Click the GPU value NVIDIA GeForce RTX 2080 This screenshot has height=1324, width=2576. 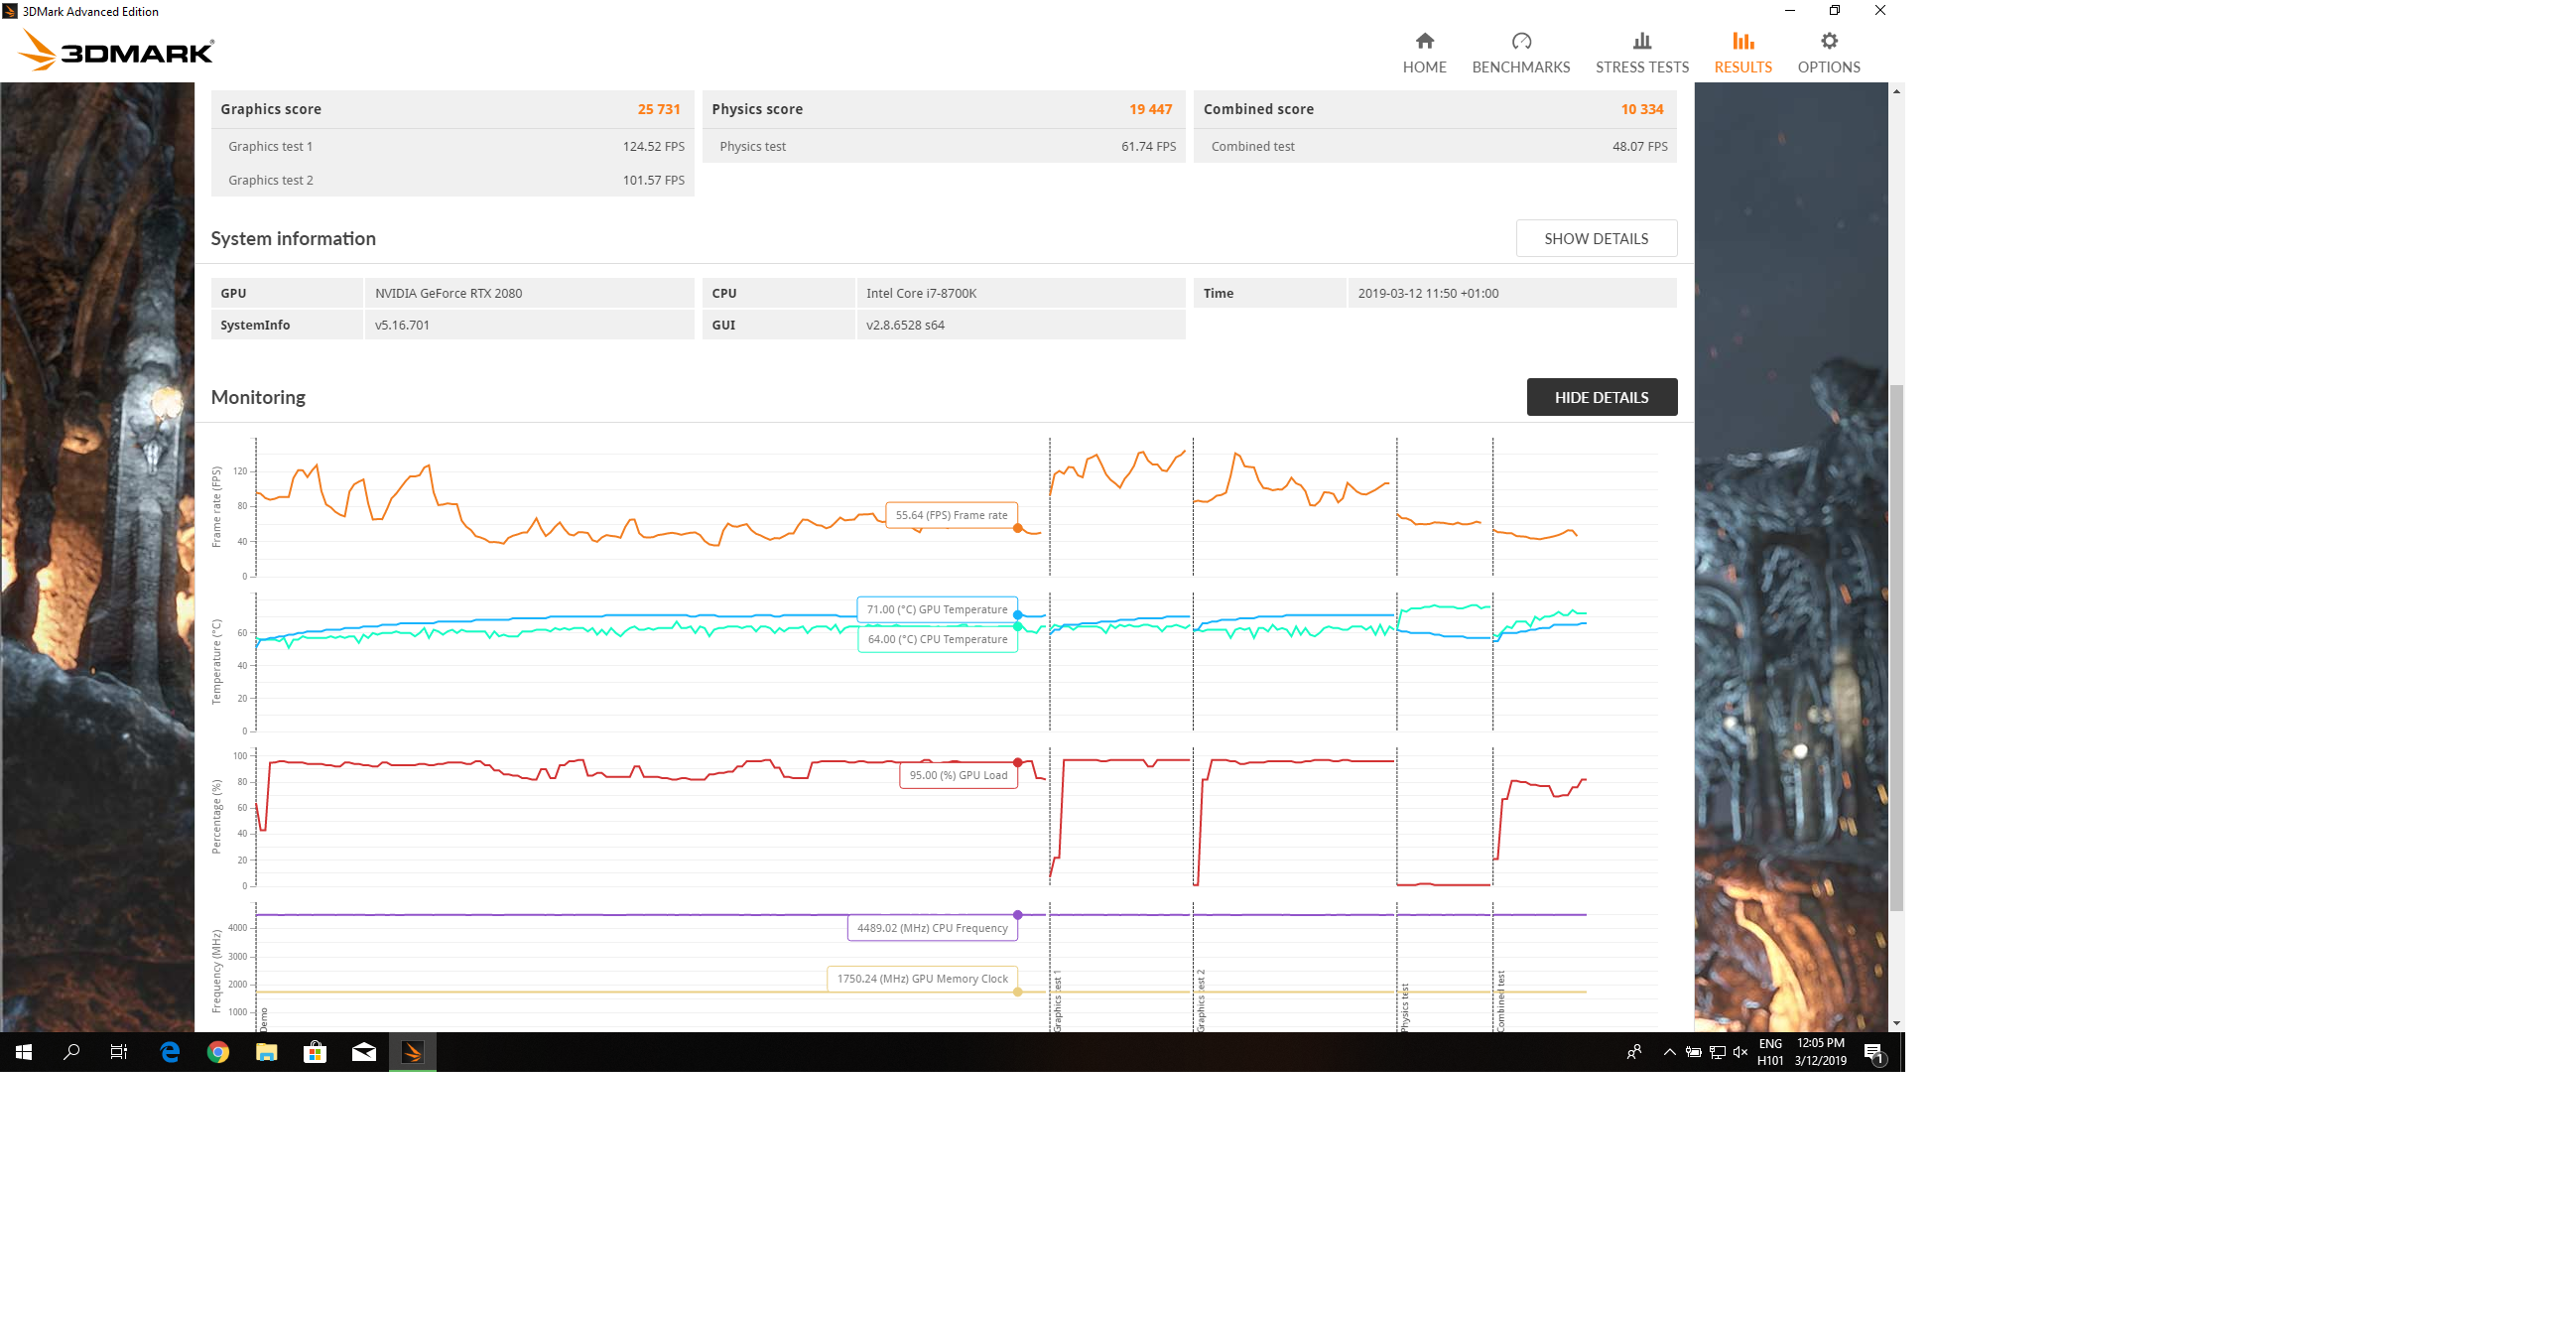pos(449,293)
